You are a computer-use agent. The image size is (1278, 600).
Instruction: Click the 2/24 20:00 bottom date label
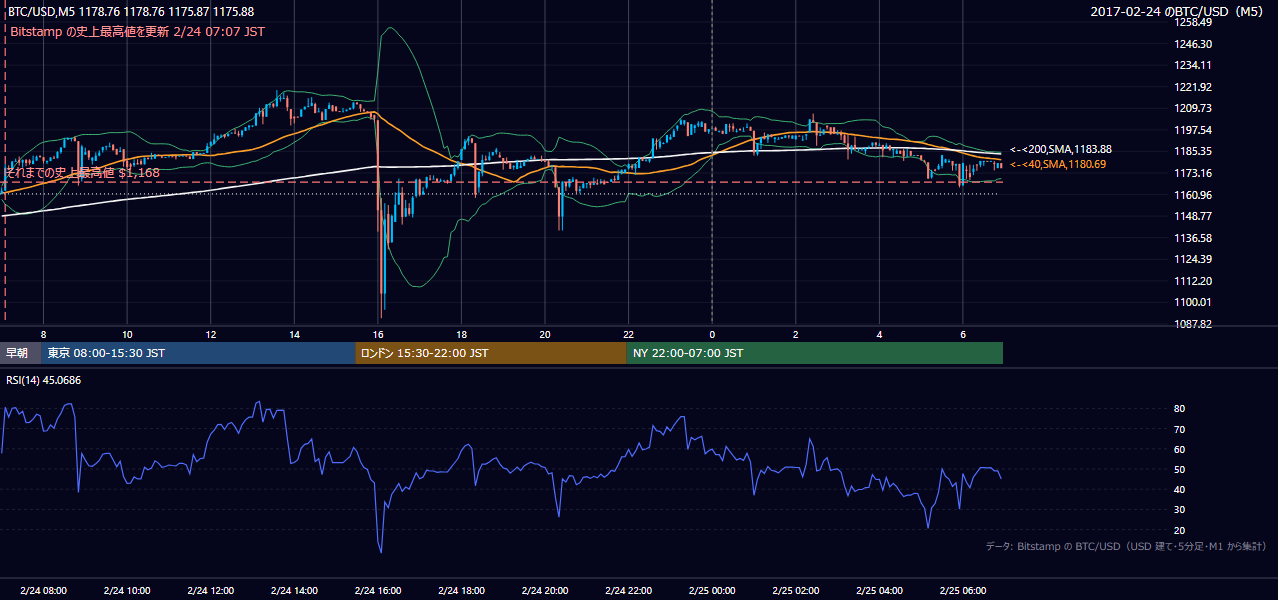(545, 590)
